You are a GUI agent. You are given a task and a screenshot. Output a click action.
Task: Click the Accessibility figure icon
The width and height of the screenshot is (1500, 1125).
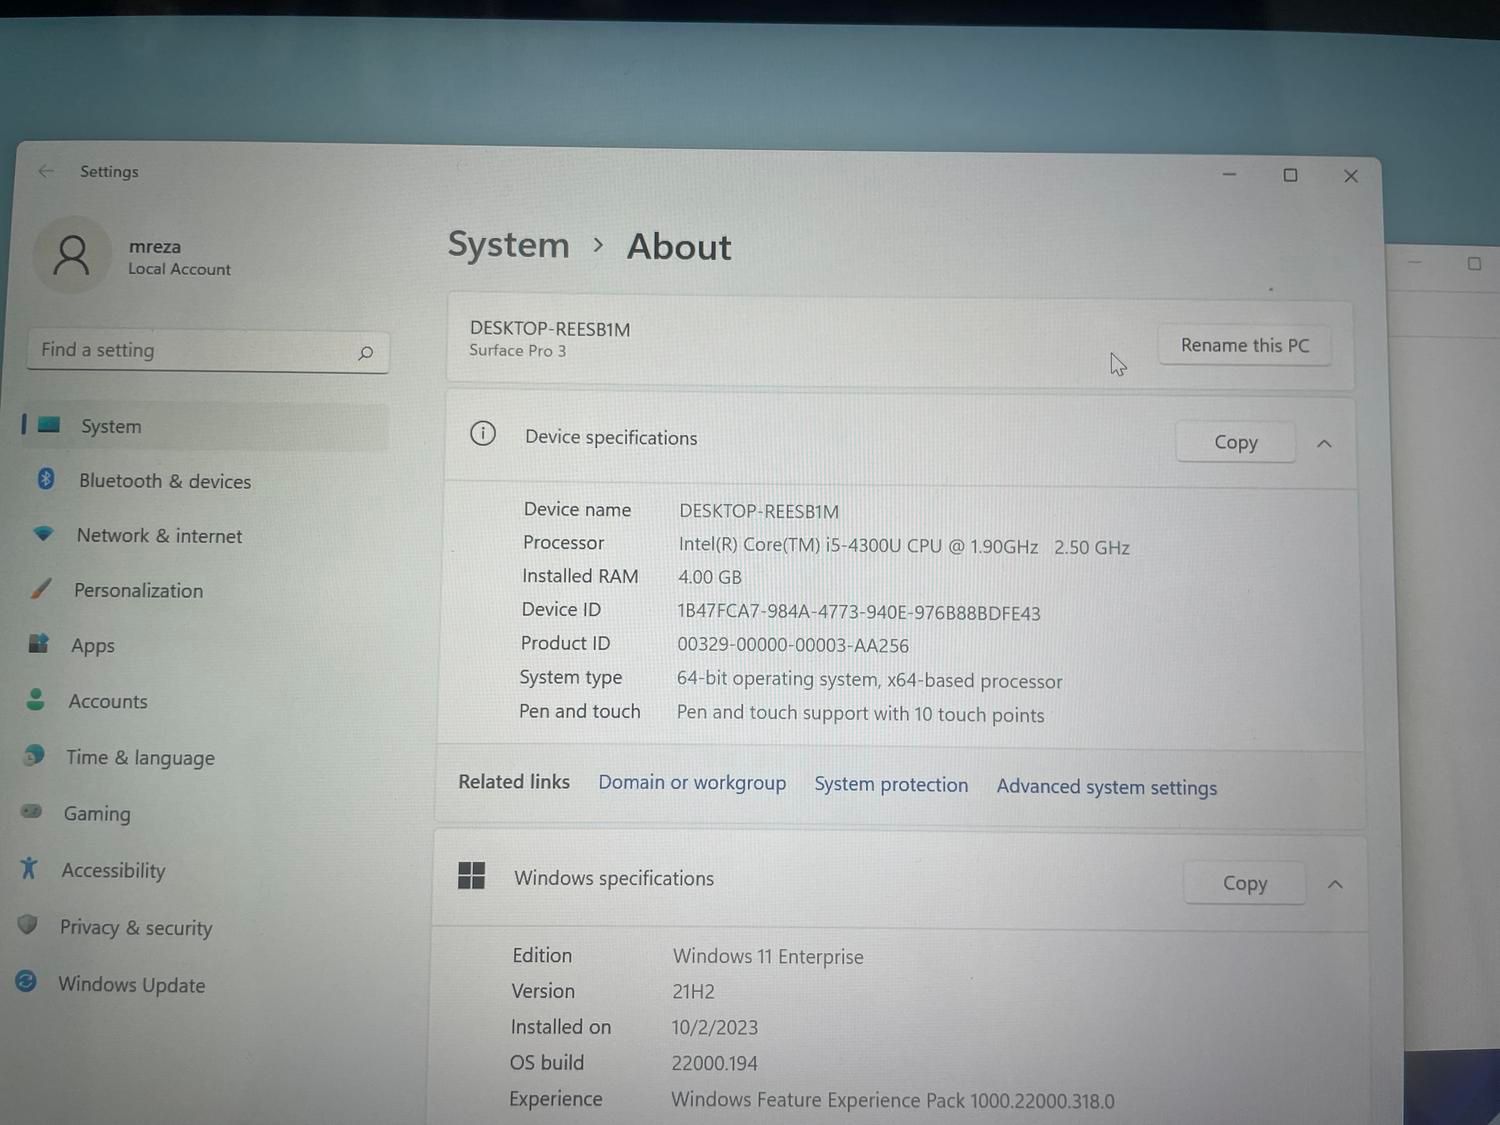[29, 868]
